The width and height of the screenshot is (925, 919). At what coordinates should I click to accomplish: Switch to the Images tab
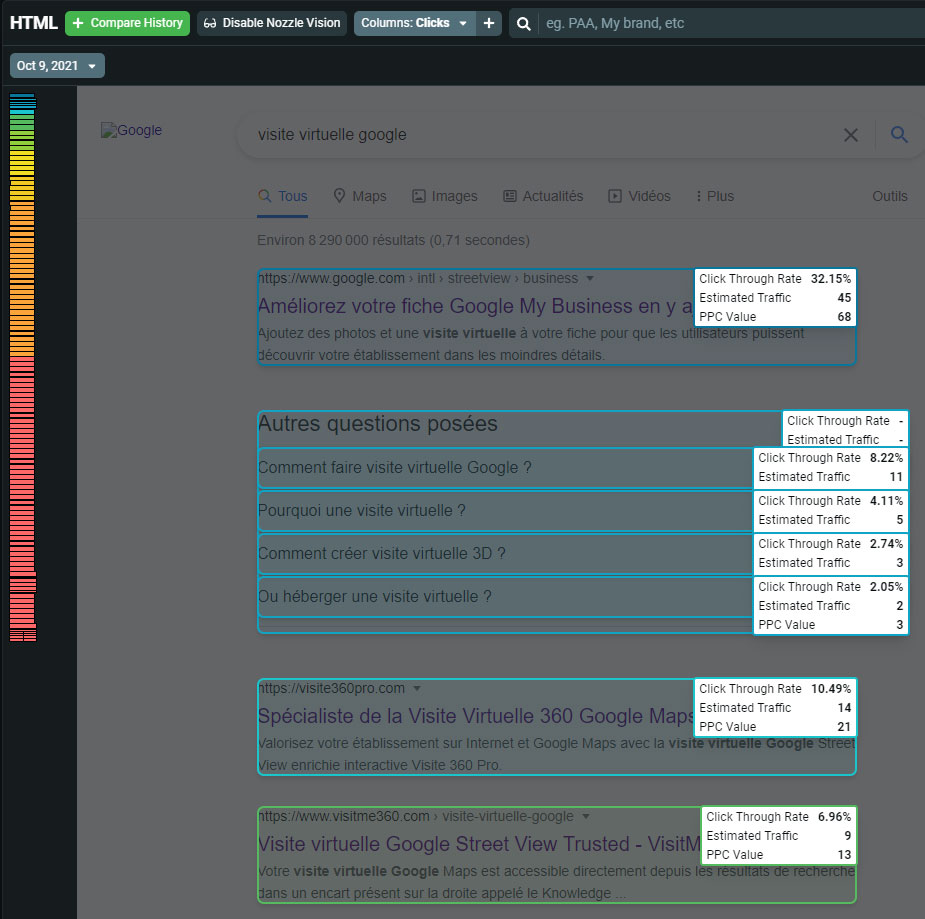click(444, 196)
